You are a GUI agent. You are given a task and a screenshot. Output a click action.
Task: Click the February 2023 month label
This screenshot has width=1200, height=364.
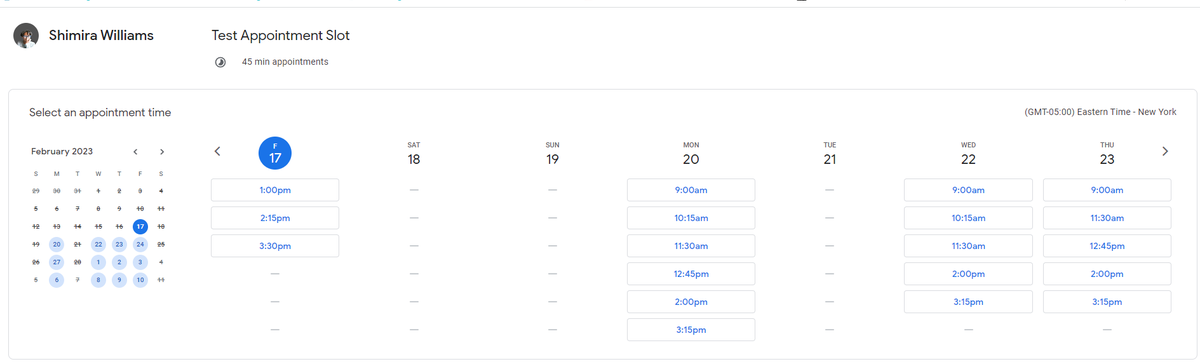coord(62,152)
